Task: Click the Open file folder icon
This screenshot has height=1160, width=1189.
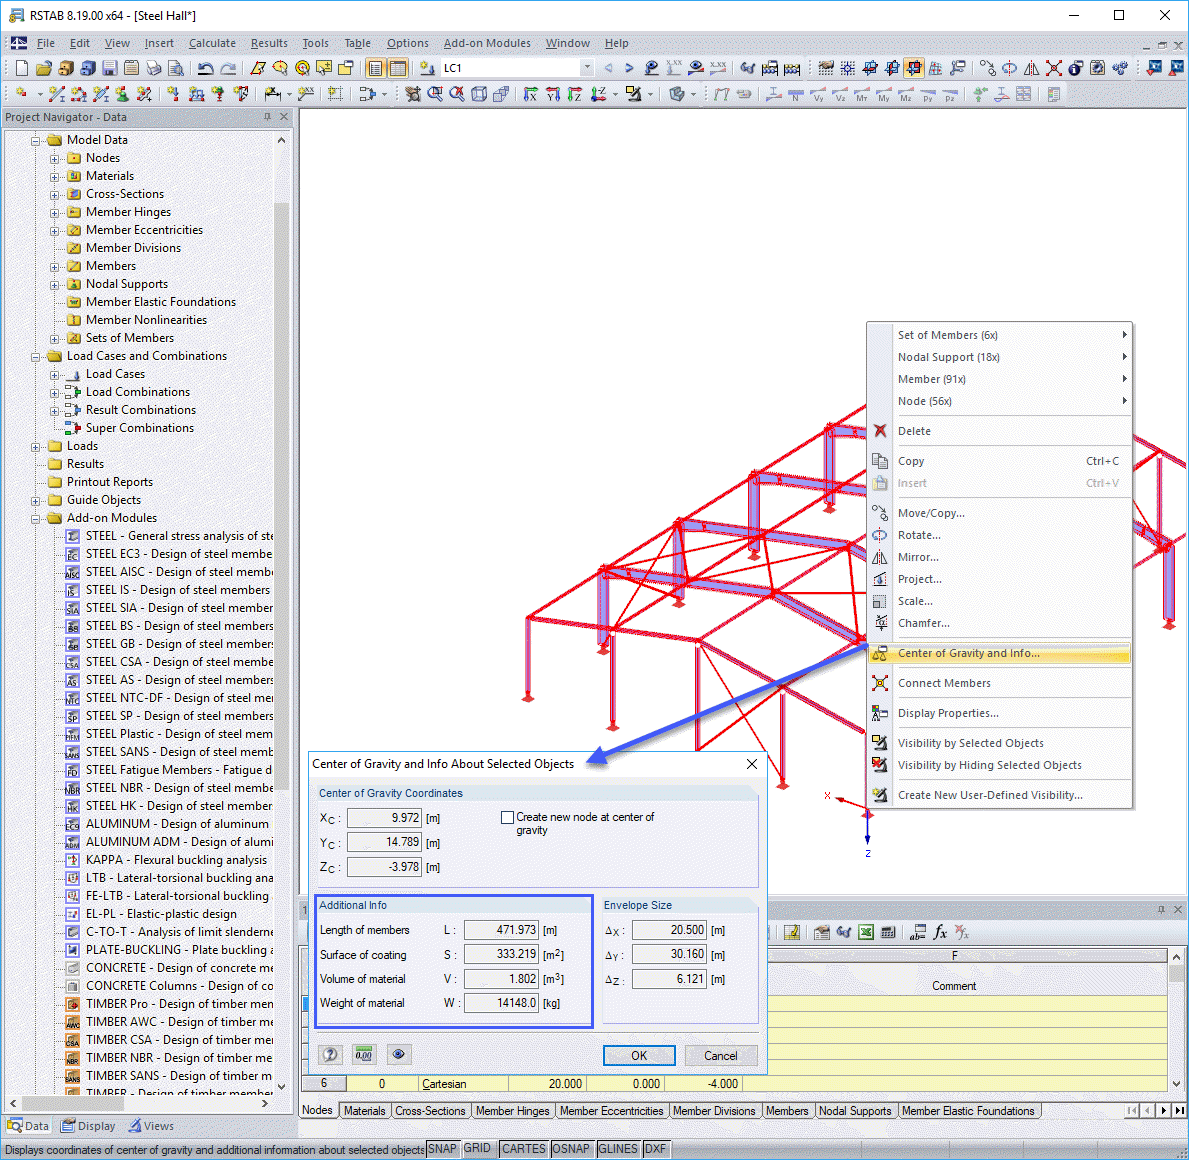Action: (43, 68)
